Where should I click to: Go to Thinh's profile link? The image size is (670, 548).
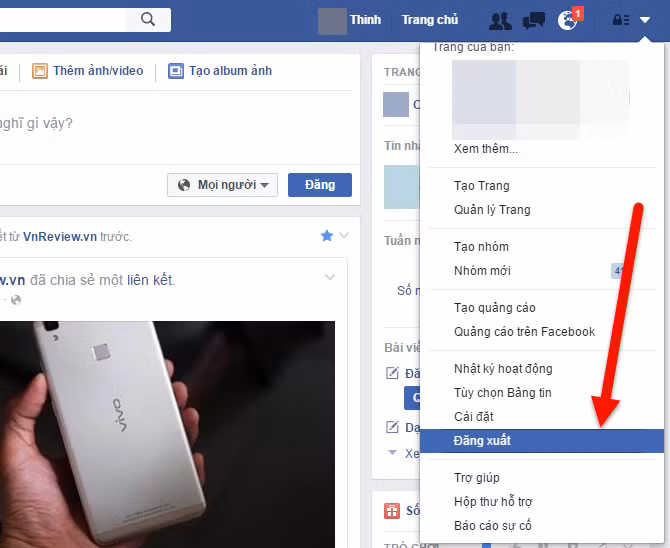365,20
